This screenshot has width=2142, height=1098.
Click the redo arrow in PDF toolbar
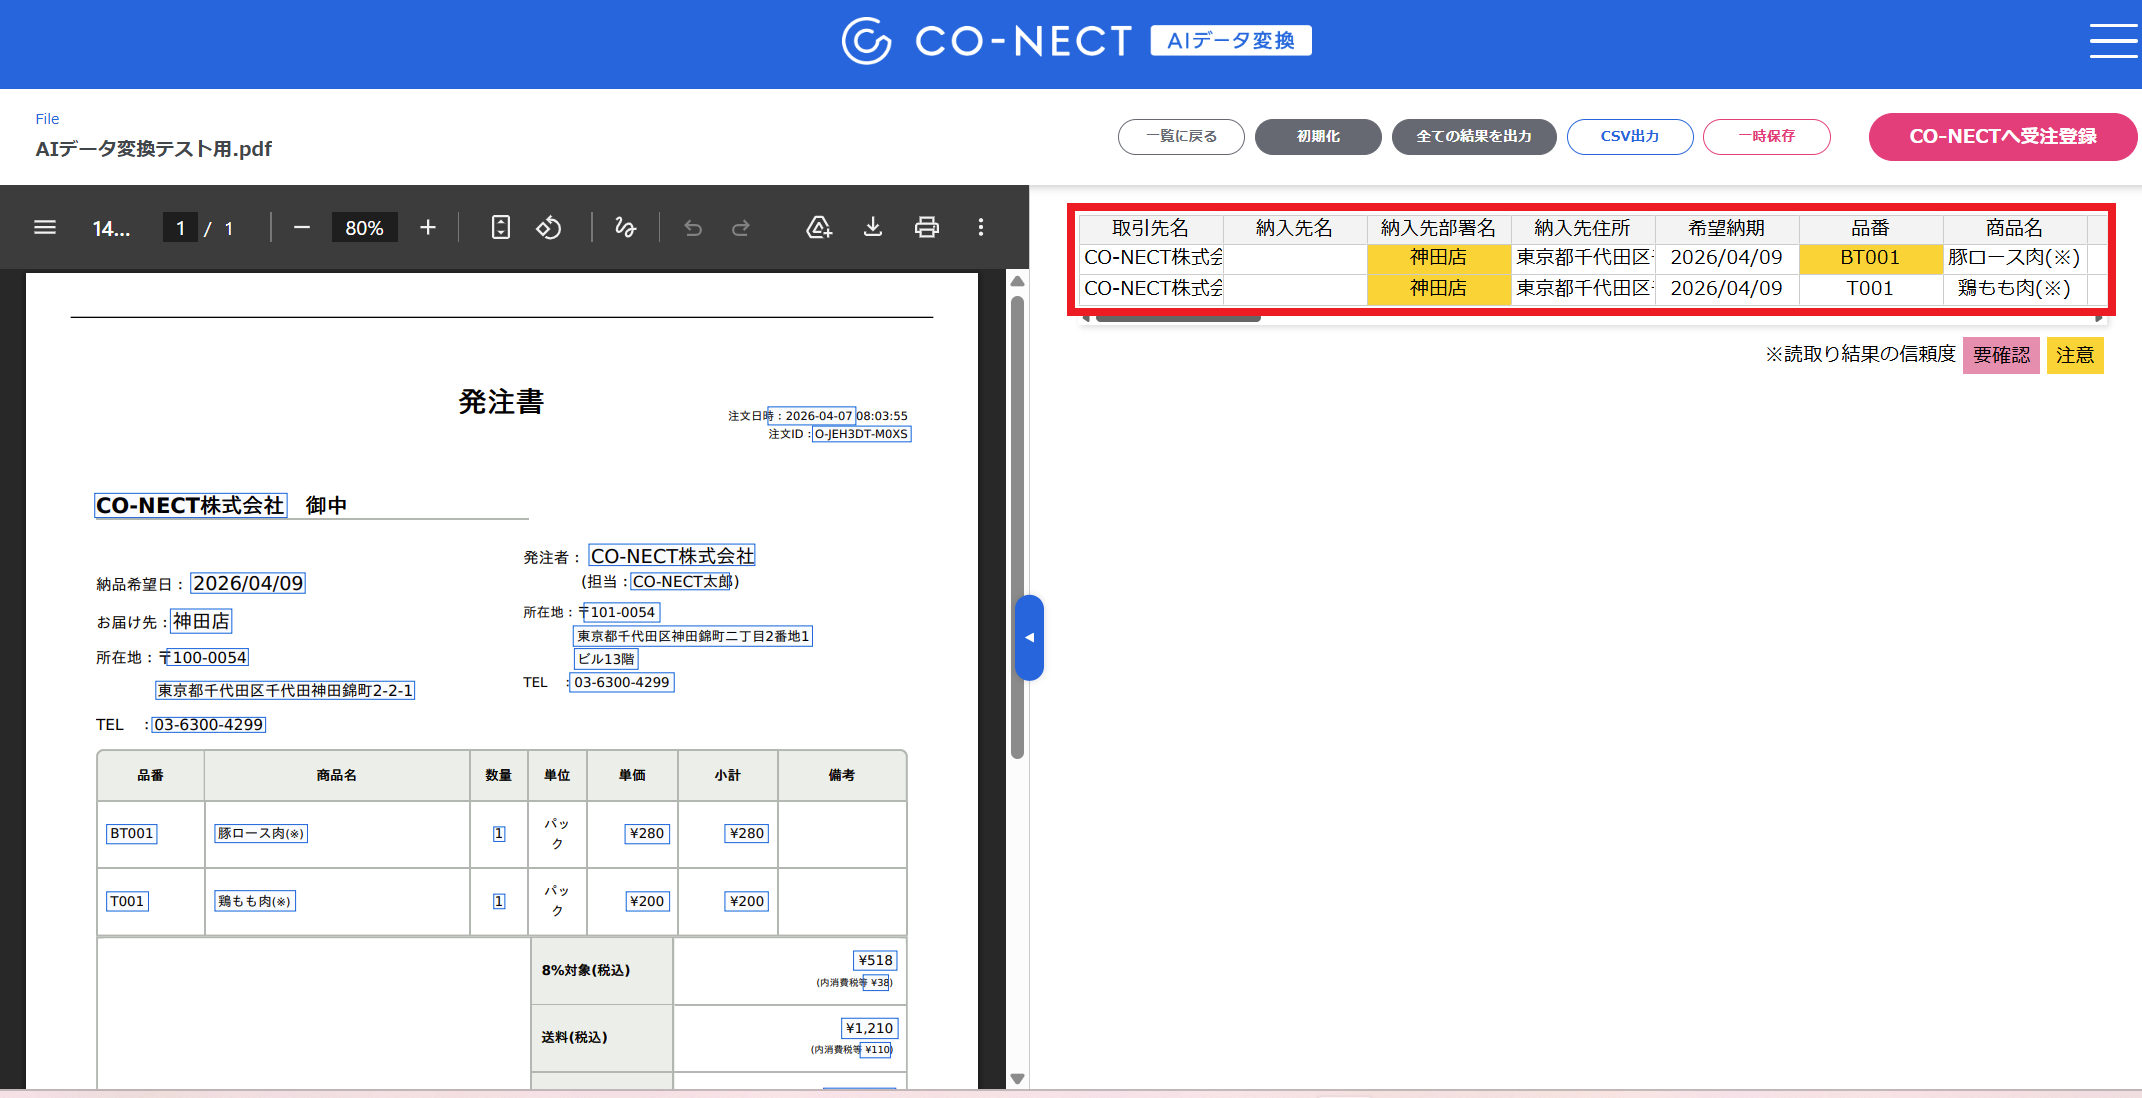click(741, 227)
